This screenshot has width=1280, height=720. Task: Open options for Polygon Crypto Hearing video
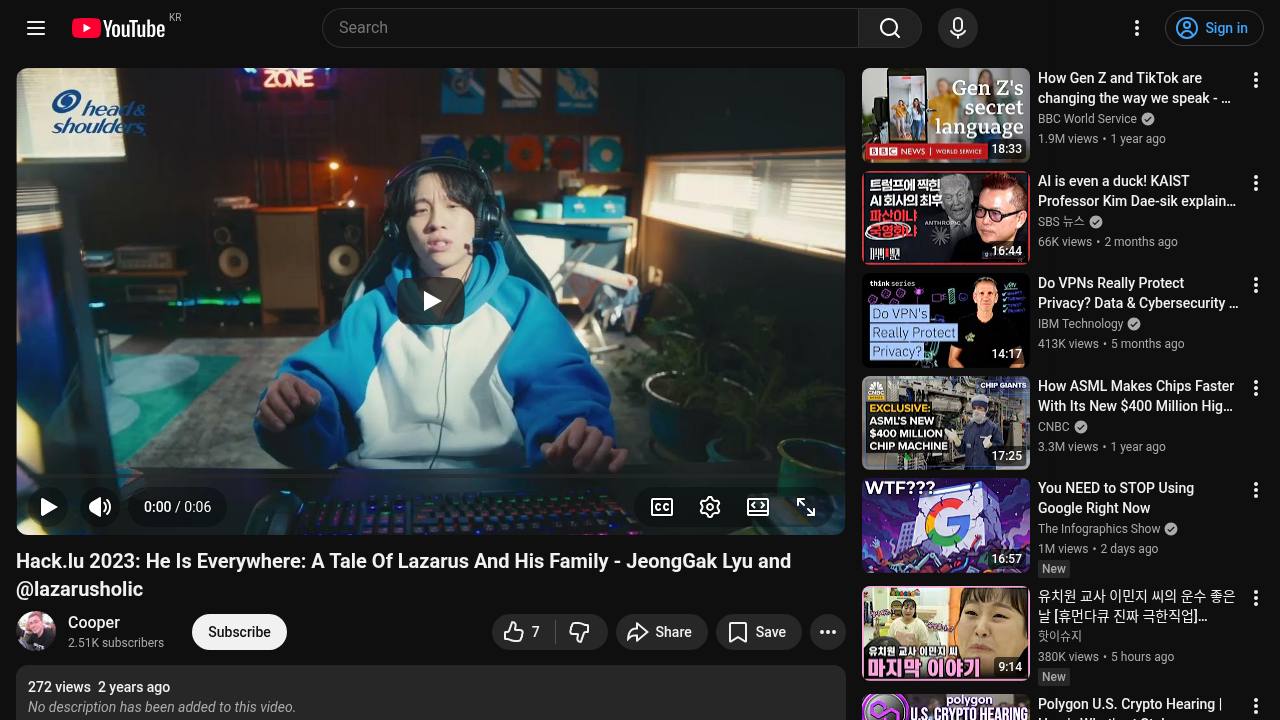point(1256,706)
